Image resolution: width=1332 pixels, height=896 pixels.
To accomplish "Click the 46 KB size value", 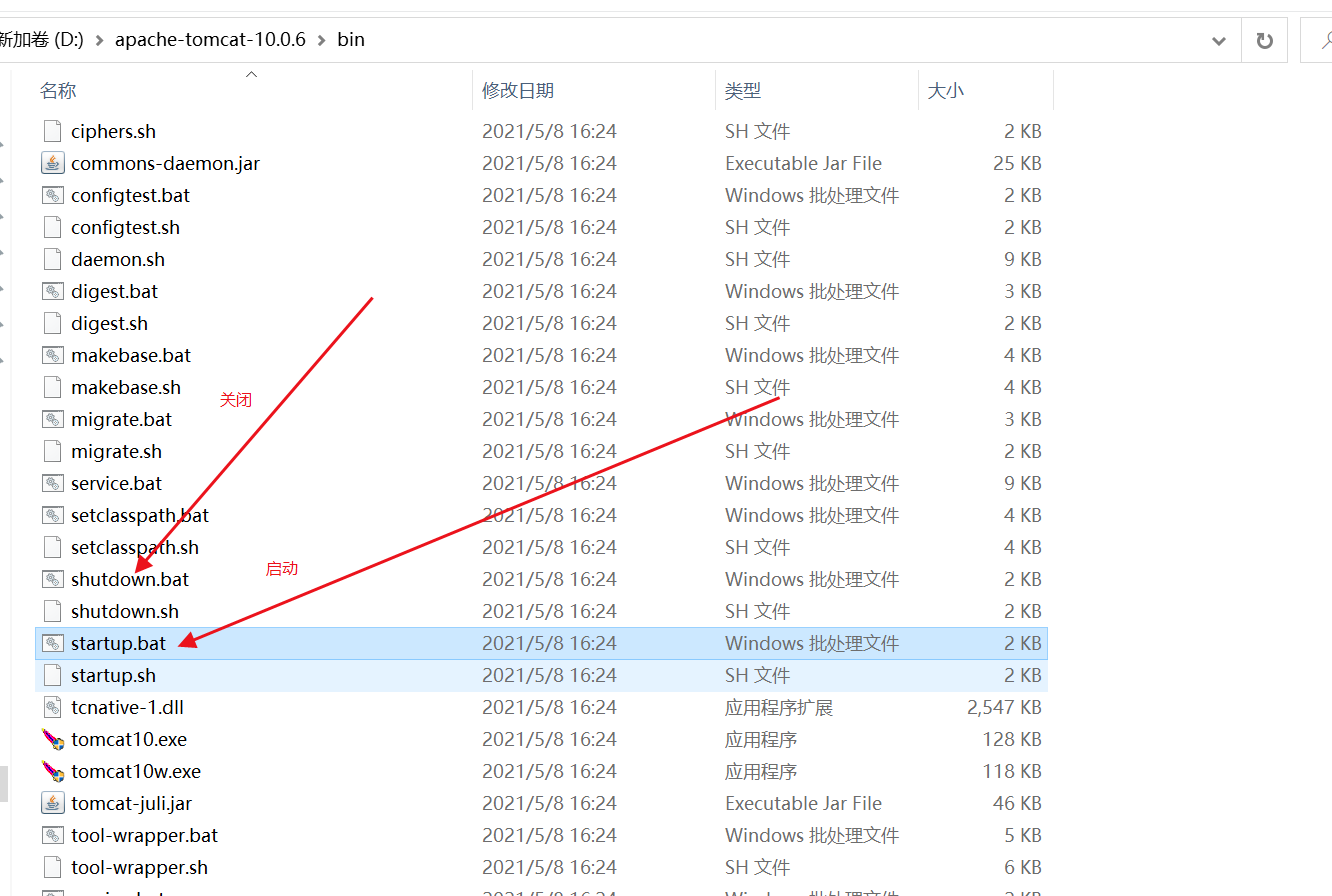I will tap(1017, 803).
